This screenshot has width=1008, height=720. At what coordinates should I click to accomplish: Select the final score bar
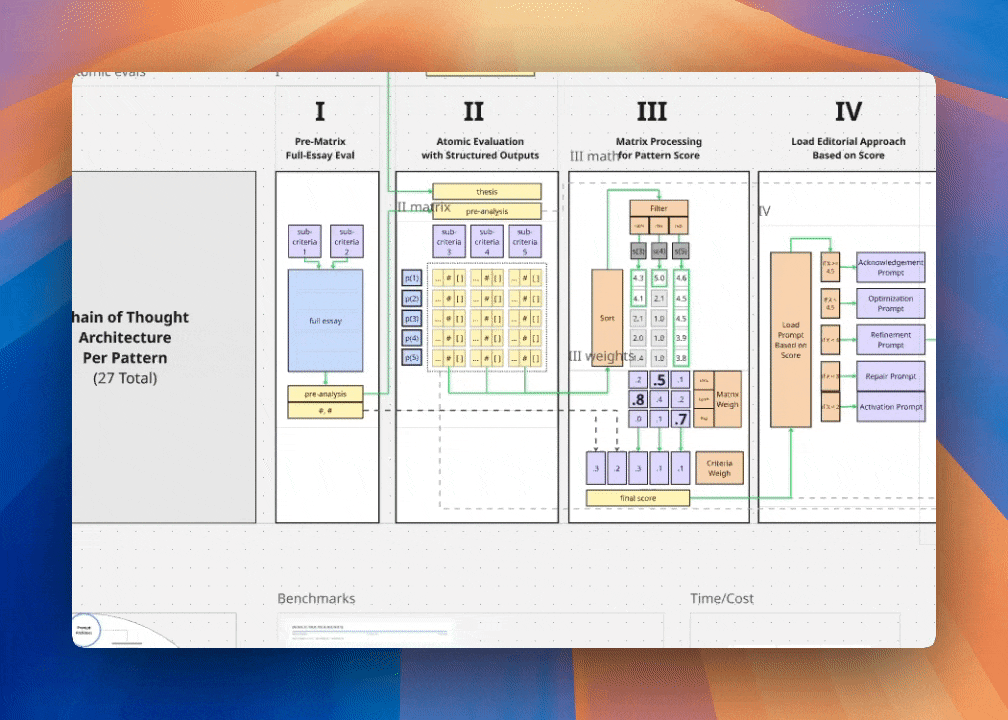click(637, 498)
